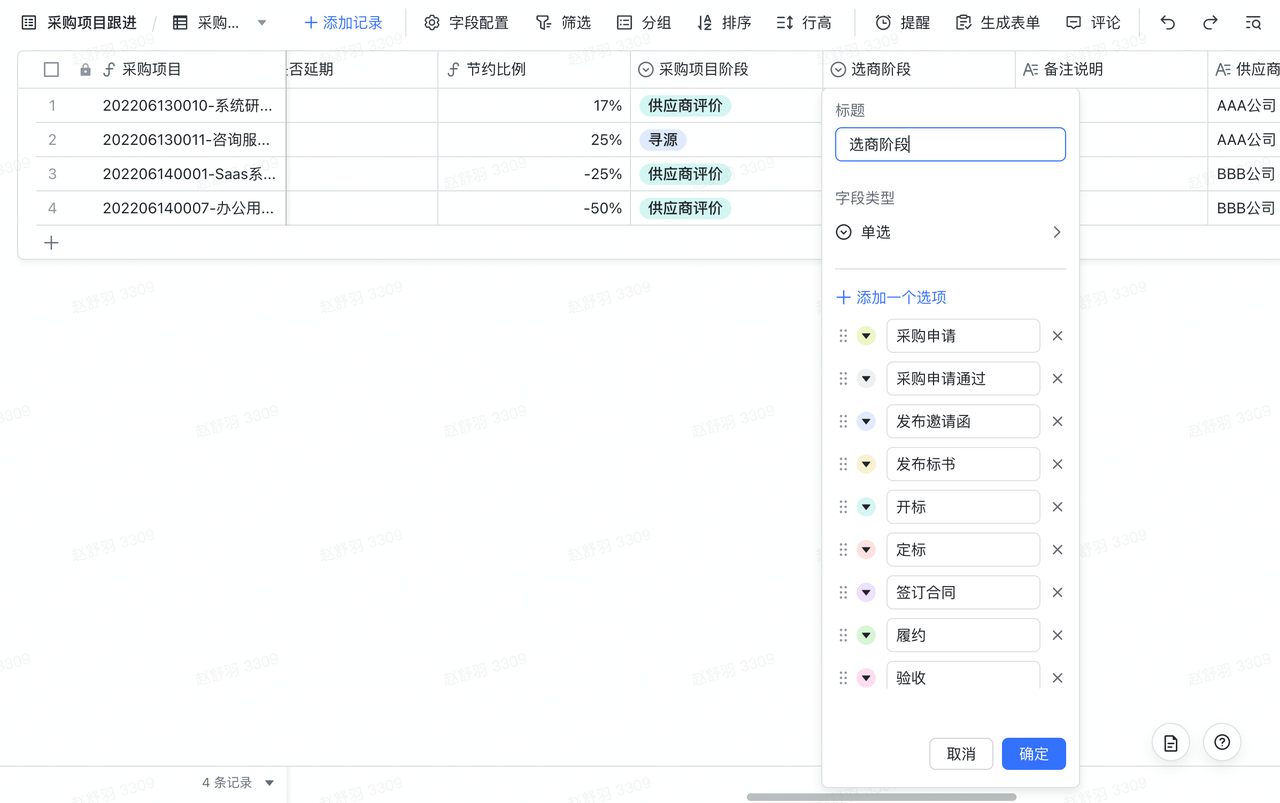The height and width of the screenshot is (803, 1280).
Task: Remove the 开标 option
Action: (x=1057, y=507)
